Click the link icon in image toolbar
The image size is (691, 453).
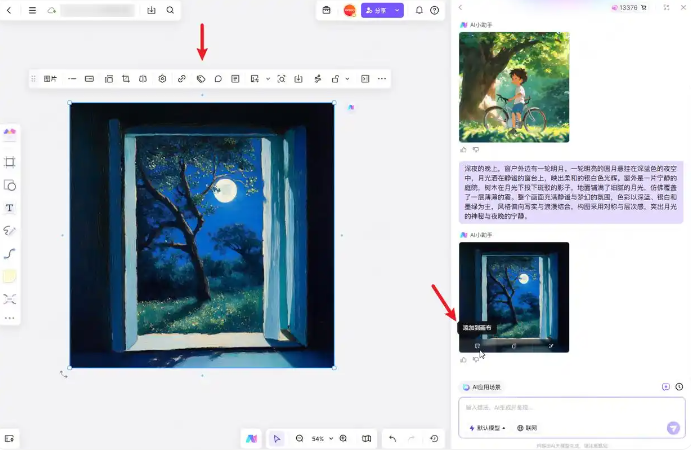[x=181, y=78]
